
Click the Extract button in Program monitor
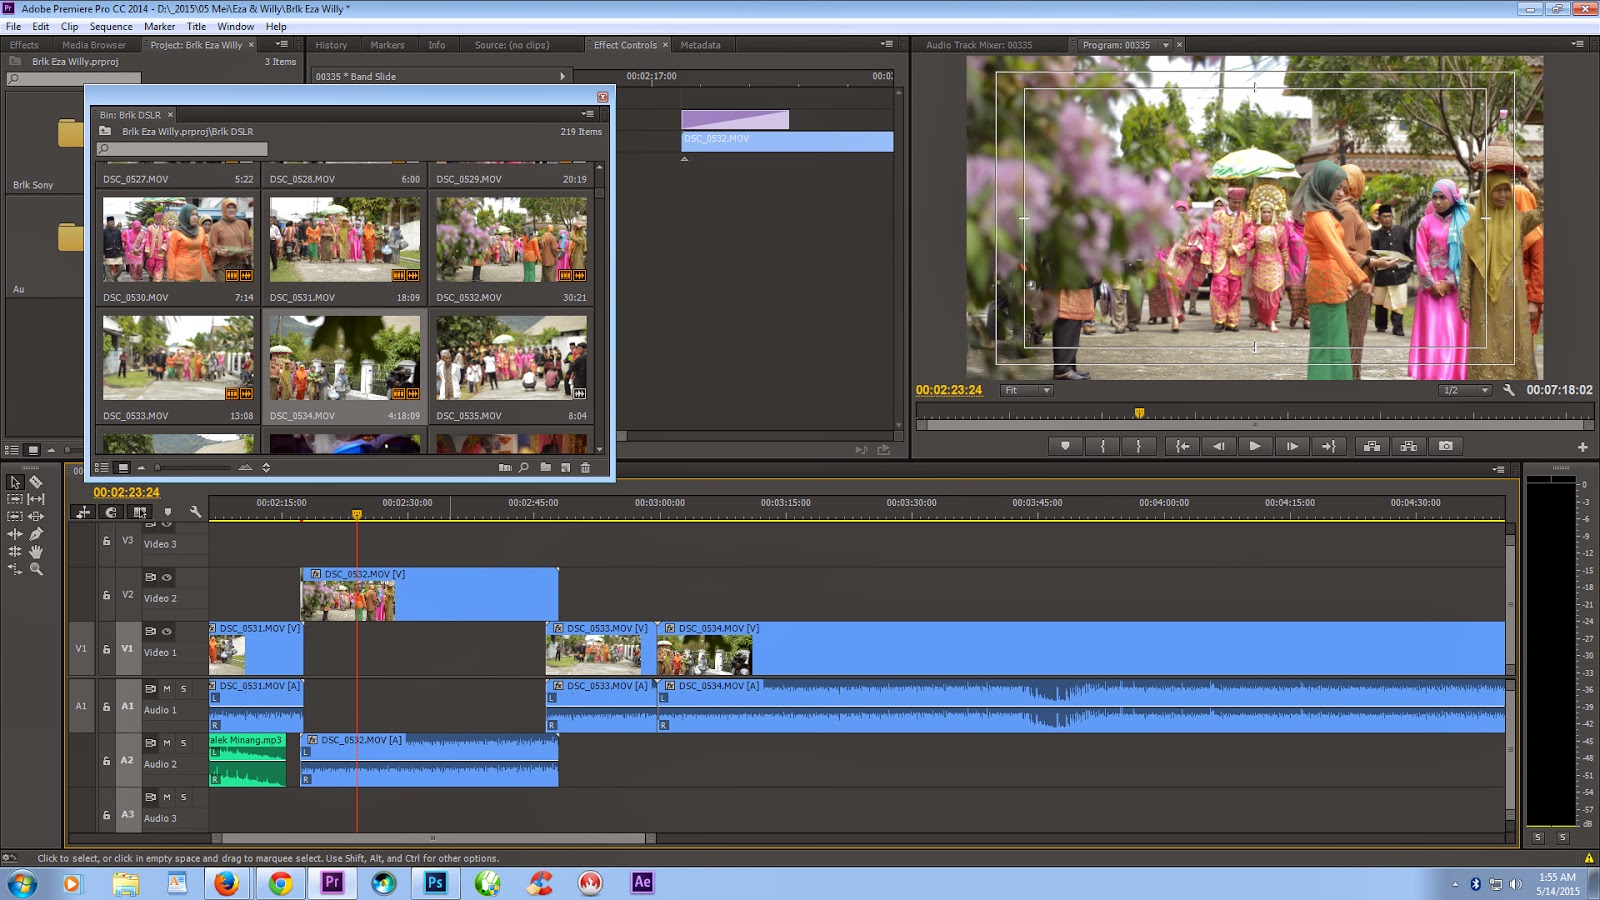[1409, 446]
